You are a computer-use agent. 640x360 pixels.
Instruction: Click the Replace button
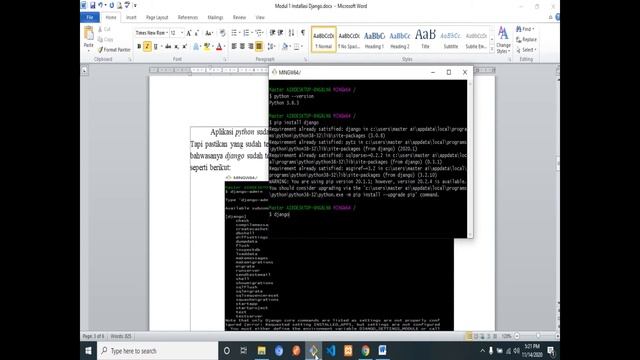coord(526,40)
